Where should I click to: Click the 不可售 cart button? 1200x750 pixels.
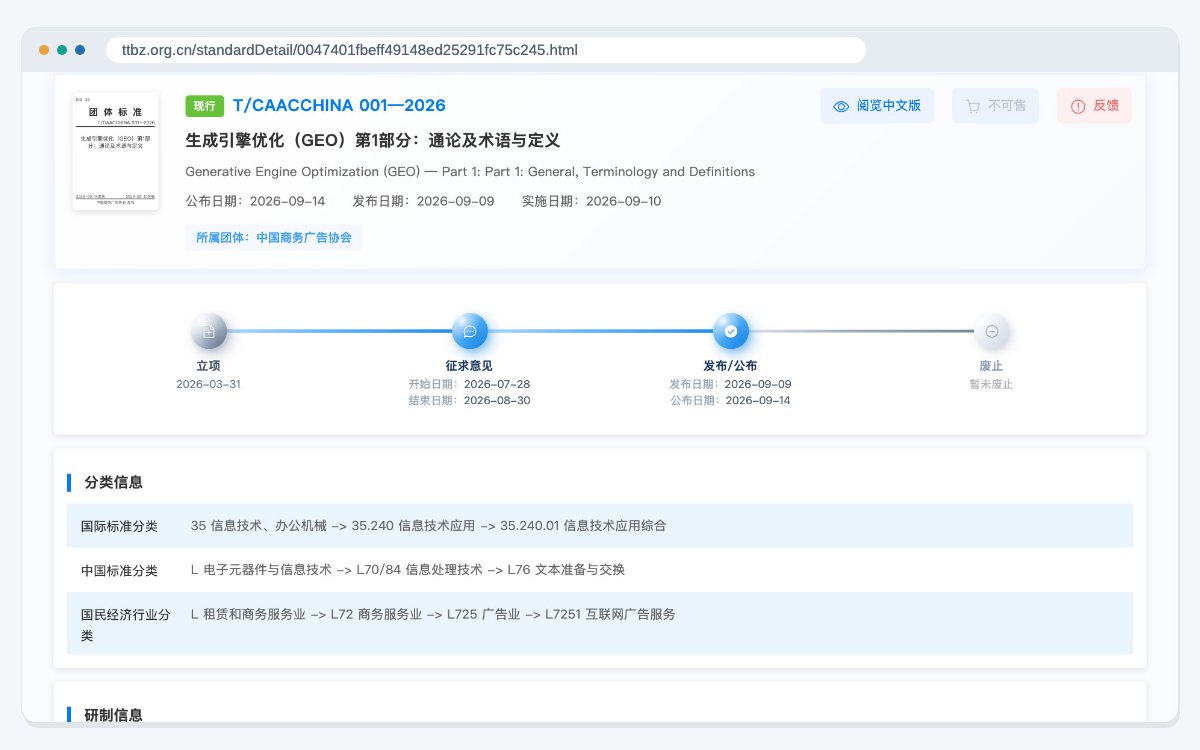coord(995,106)
